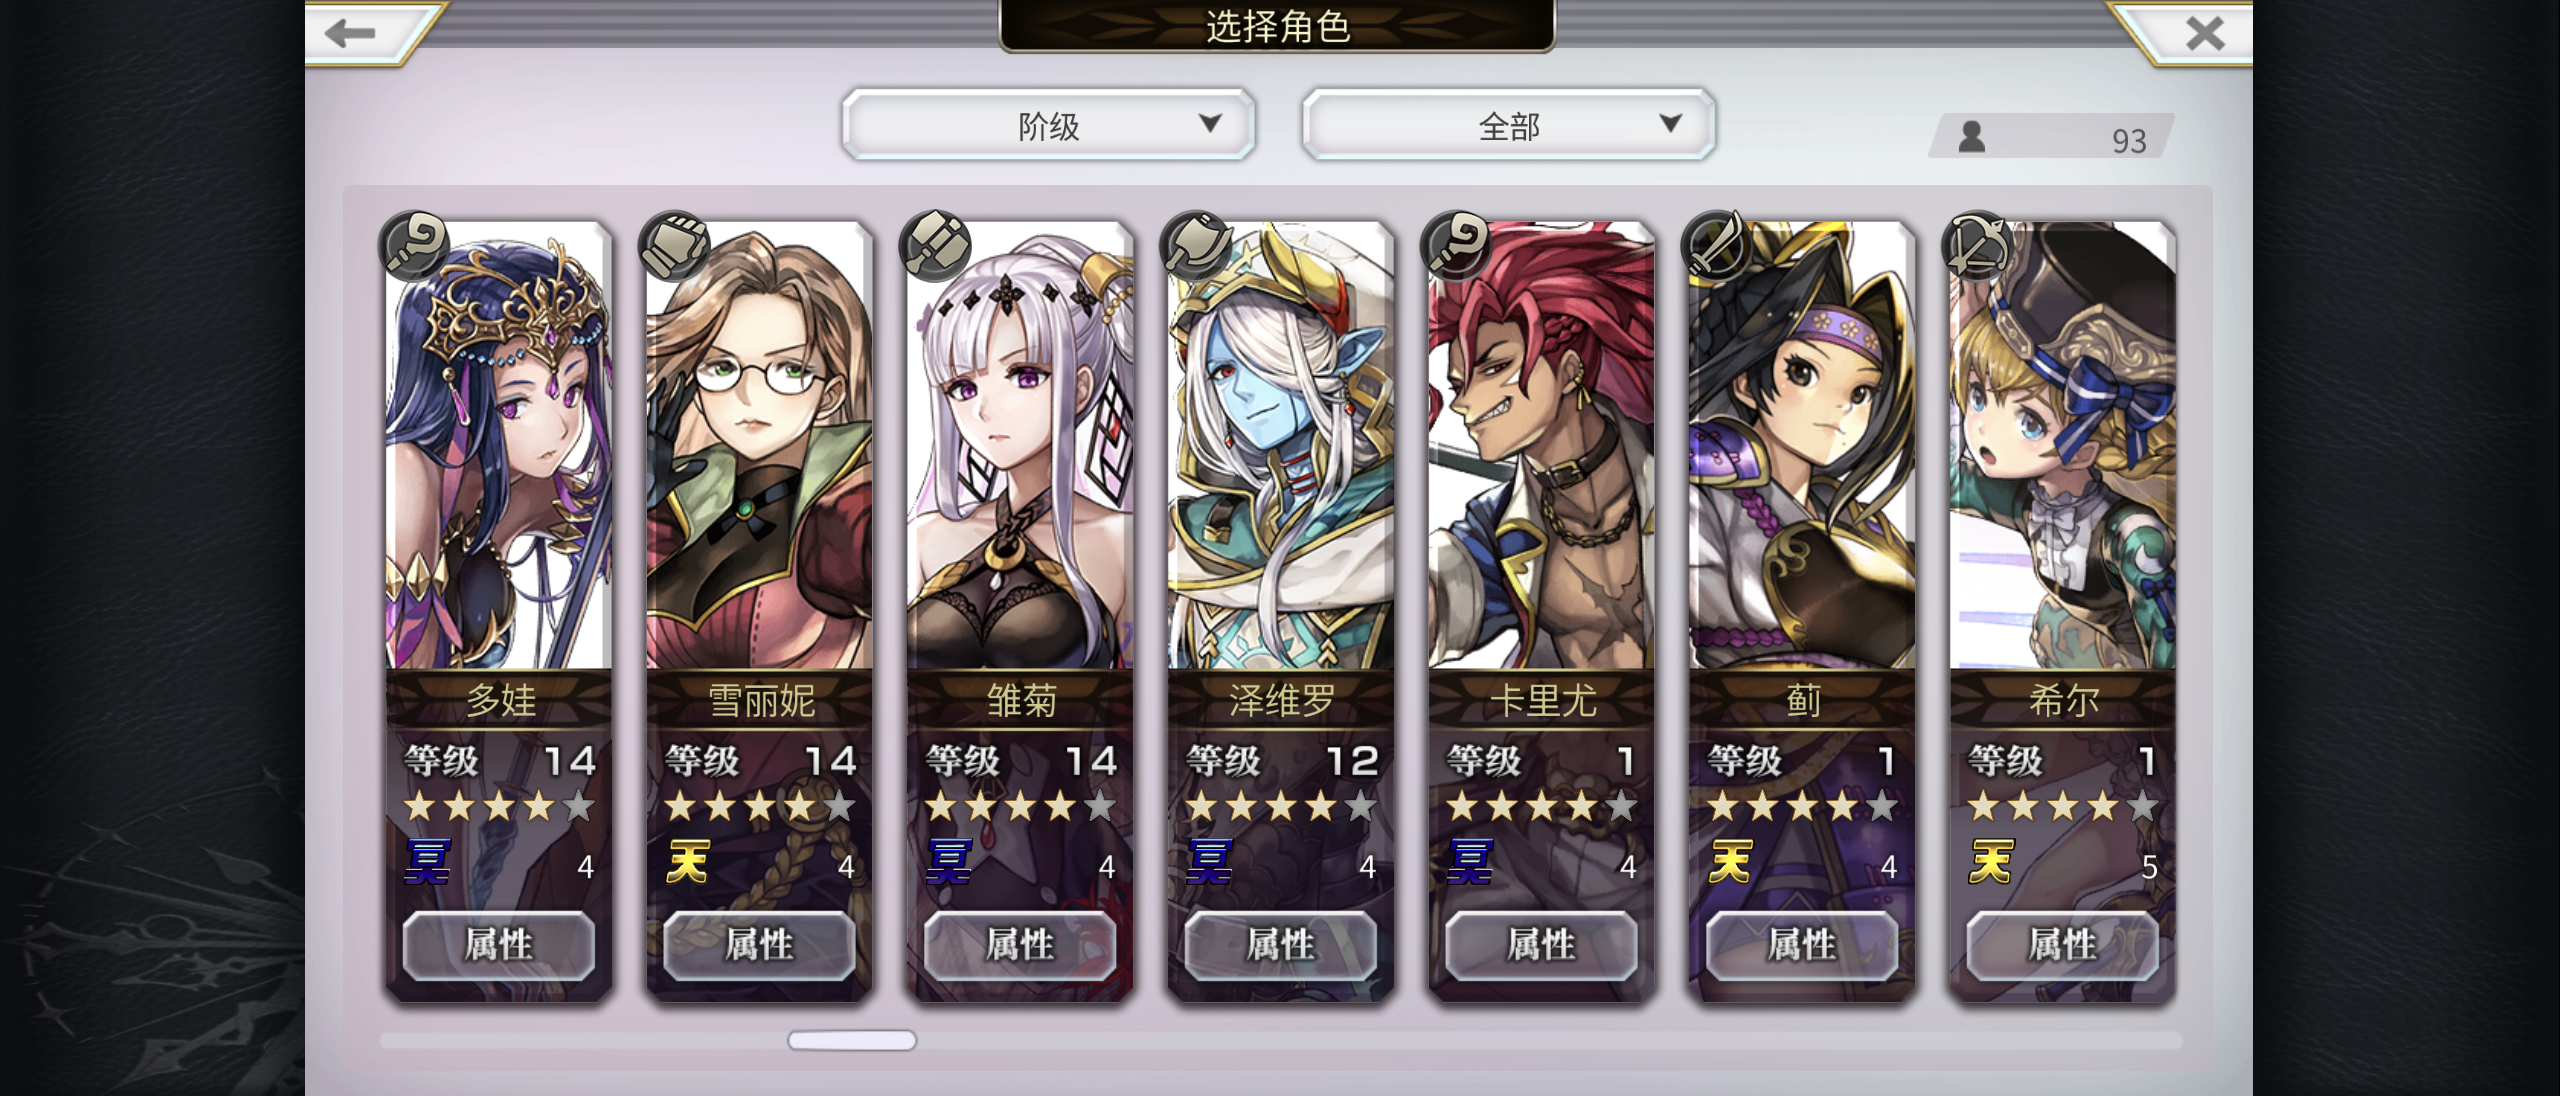Click the back arrow icon
The width and height of the screenshot is (2560, 1096).
(x=350, y=33)
